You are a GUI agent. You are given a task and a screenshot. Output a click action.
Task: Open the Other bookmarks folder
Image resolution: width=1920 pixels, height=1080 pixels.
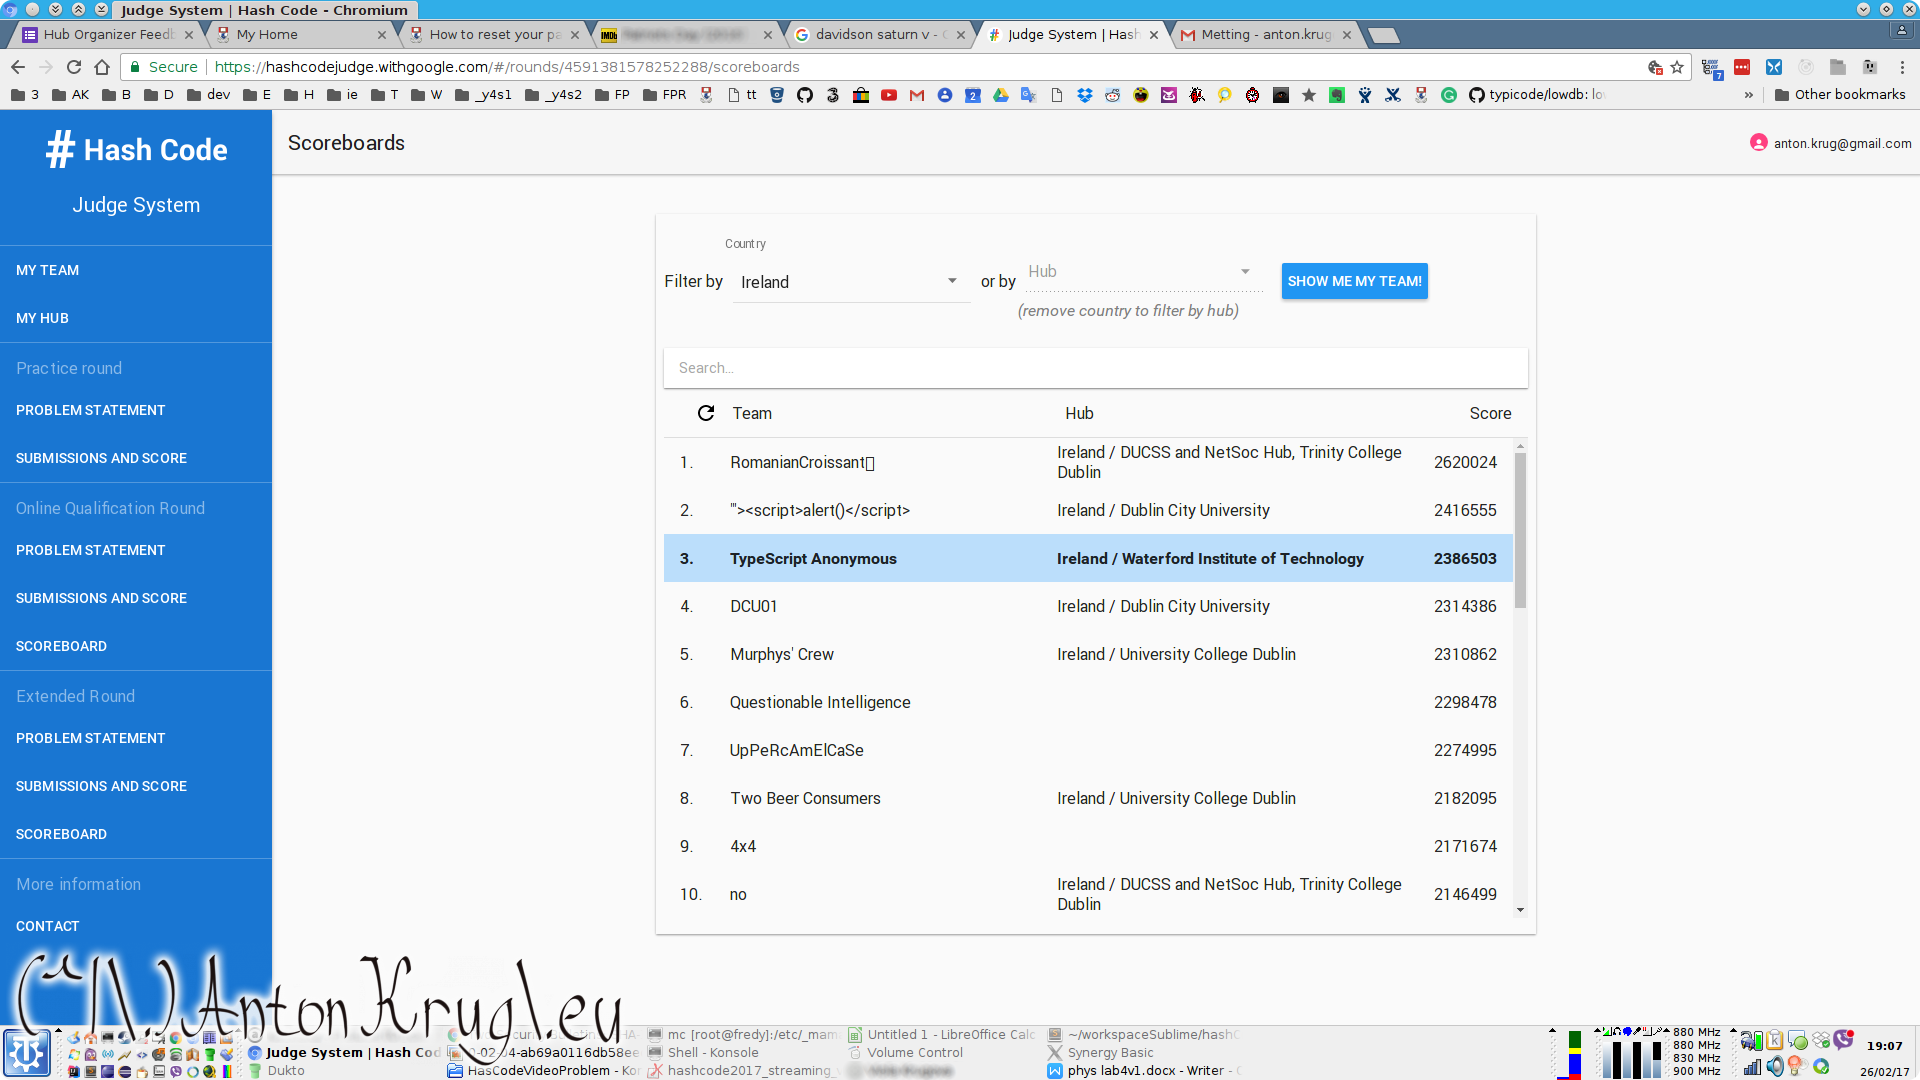(1840, 95)
